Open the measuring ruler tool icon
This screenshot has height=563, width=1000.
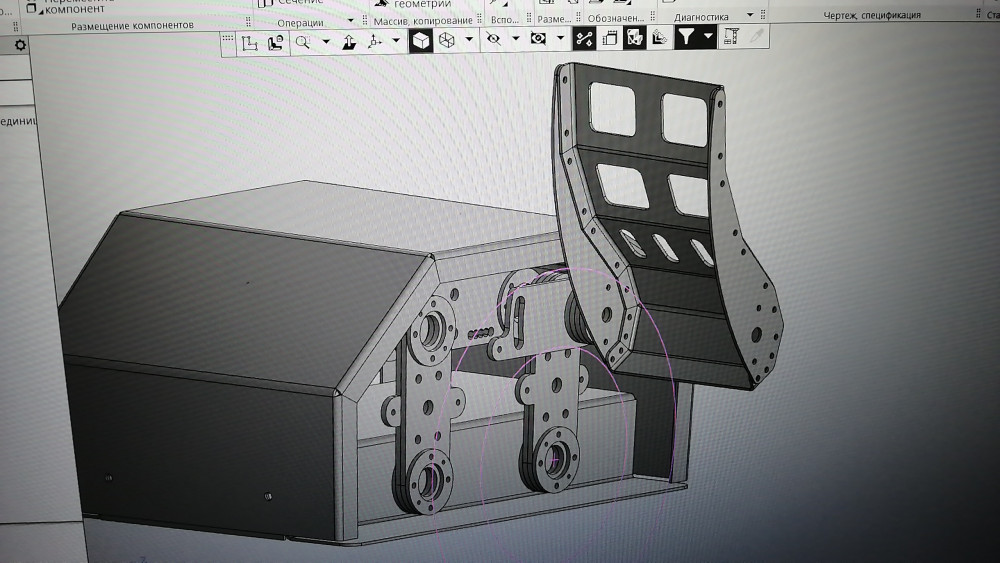click(731, 38)
